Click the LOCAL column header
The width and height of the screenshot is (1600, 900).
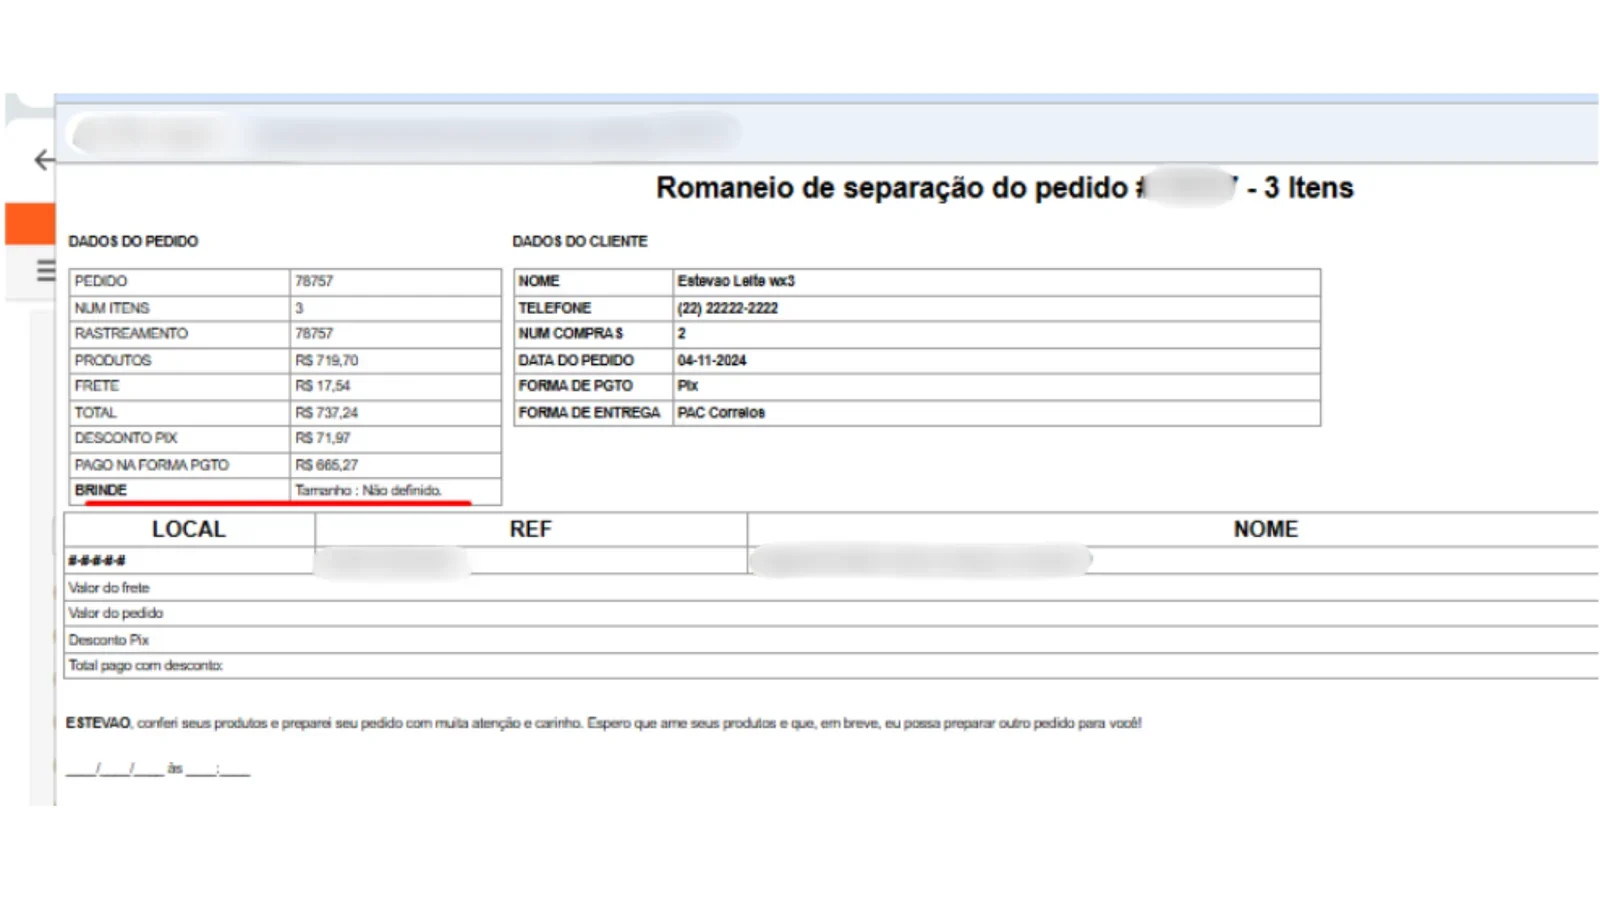(189, 529)
